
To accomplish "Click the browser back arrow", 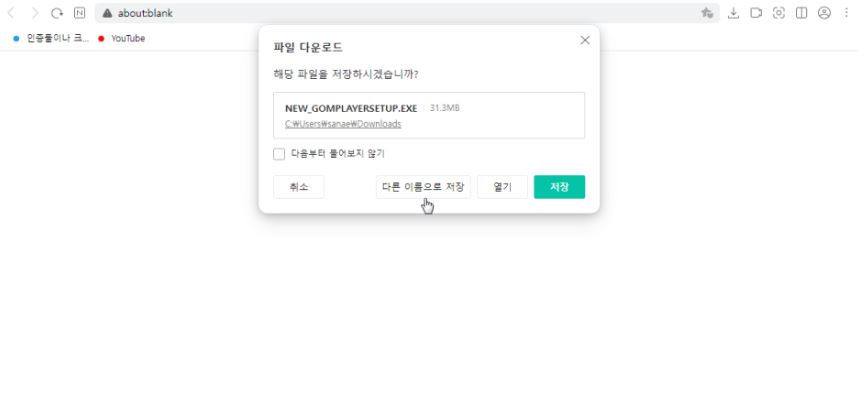I will click(x=11, y=13).
